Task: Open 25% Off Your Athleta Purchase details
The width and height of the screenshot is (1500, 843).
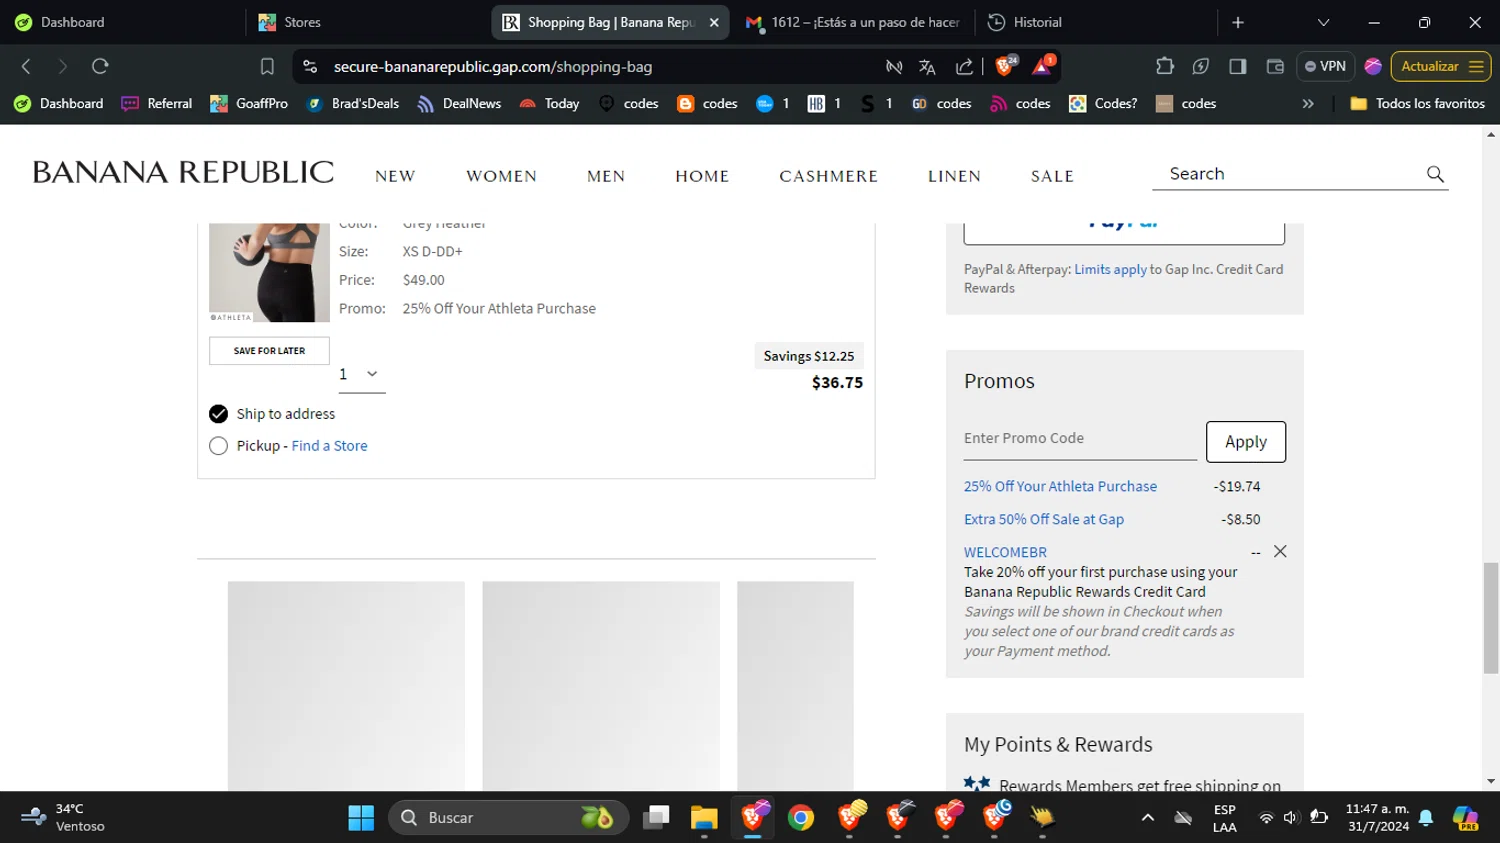Action: click(x=1060, y=486)
